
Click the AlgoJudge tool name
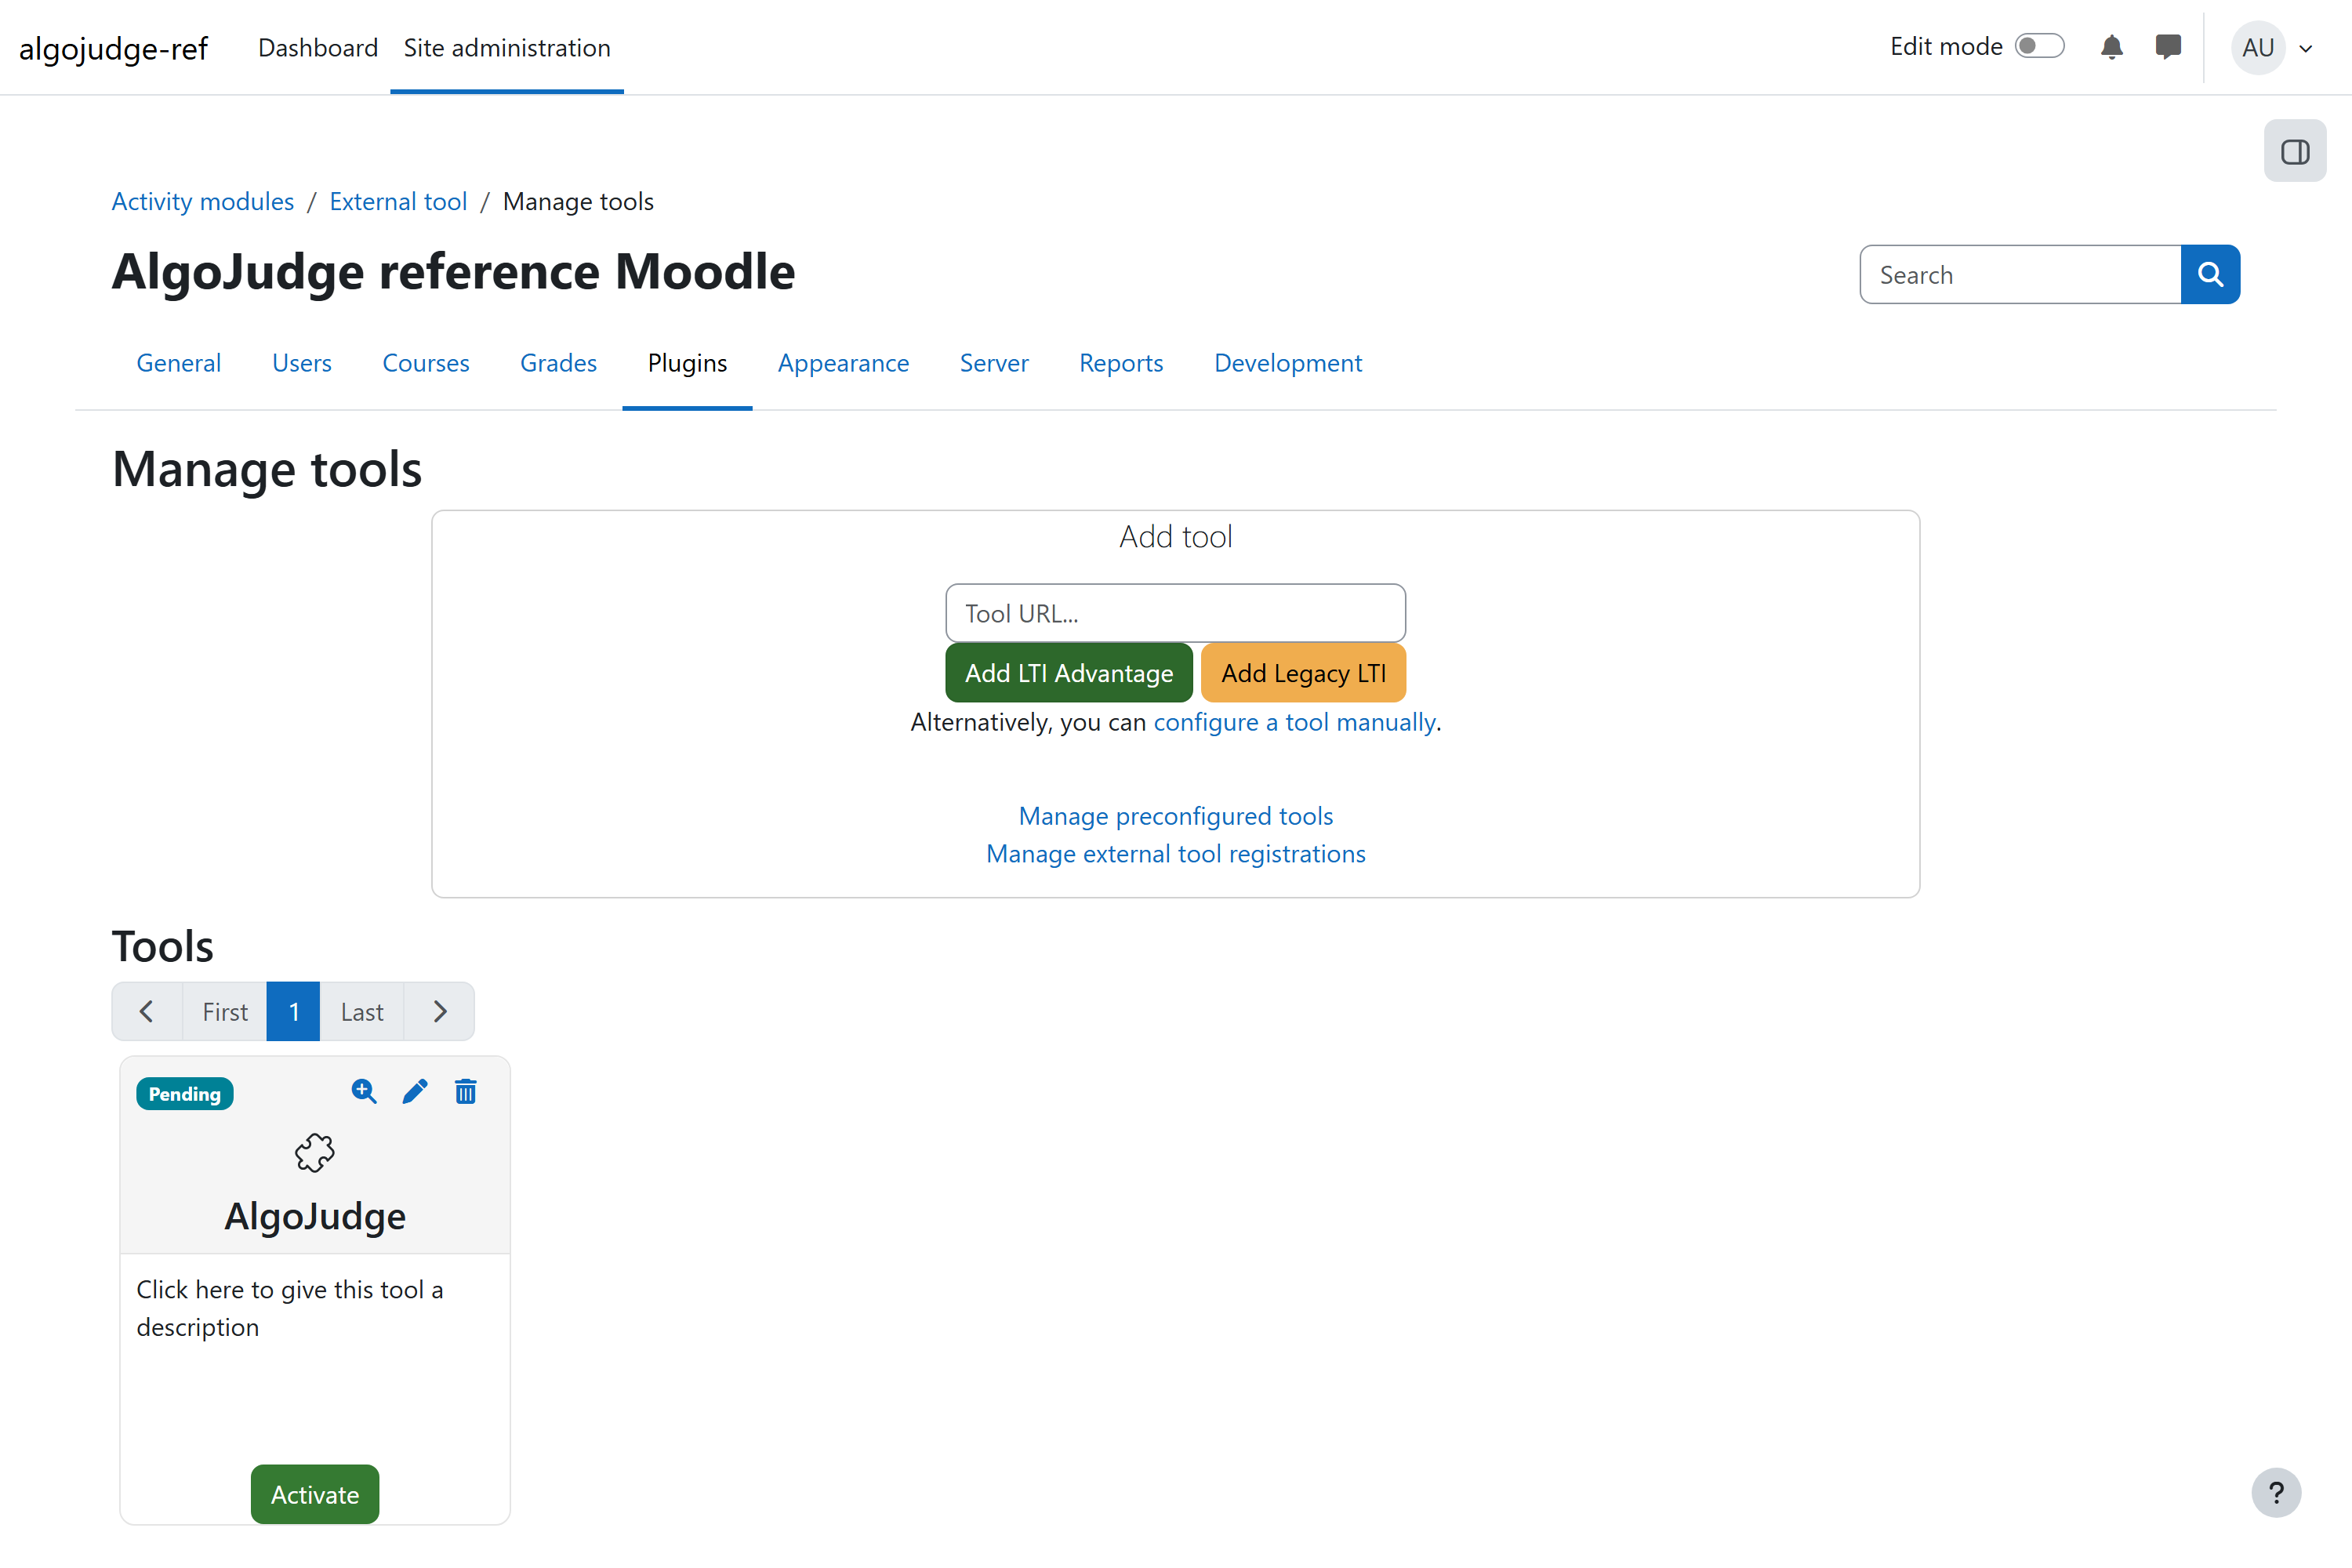315,1216
